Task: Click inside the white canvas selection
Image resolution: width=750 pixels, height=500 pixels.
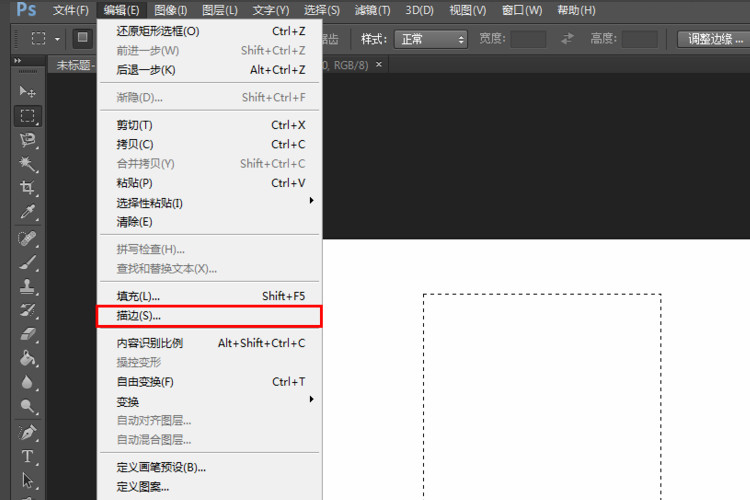Action: 542,397
